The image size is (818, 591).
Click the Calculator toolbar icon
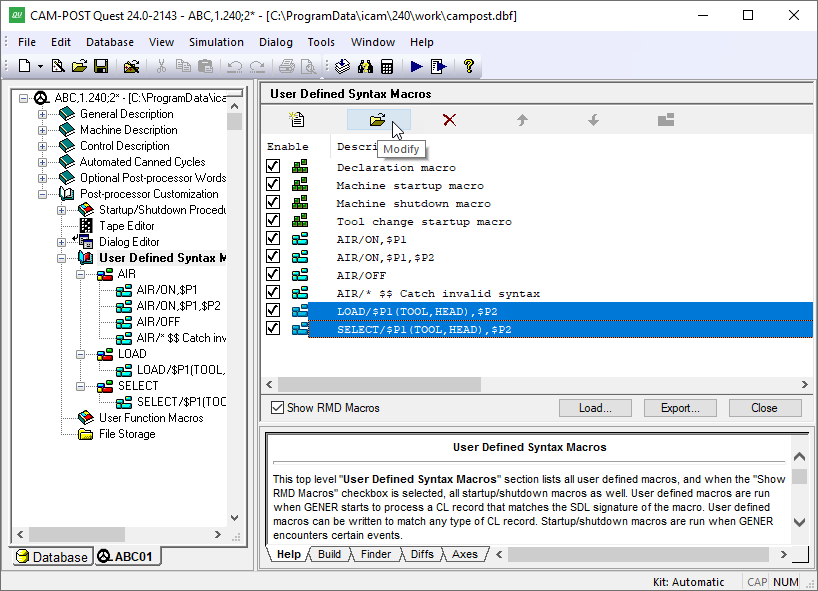point(387,66)
